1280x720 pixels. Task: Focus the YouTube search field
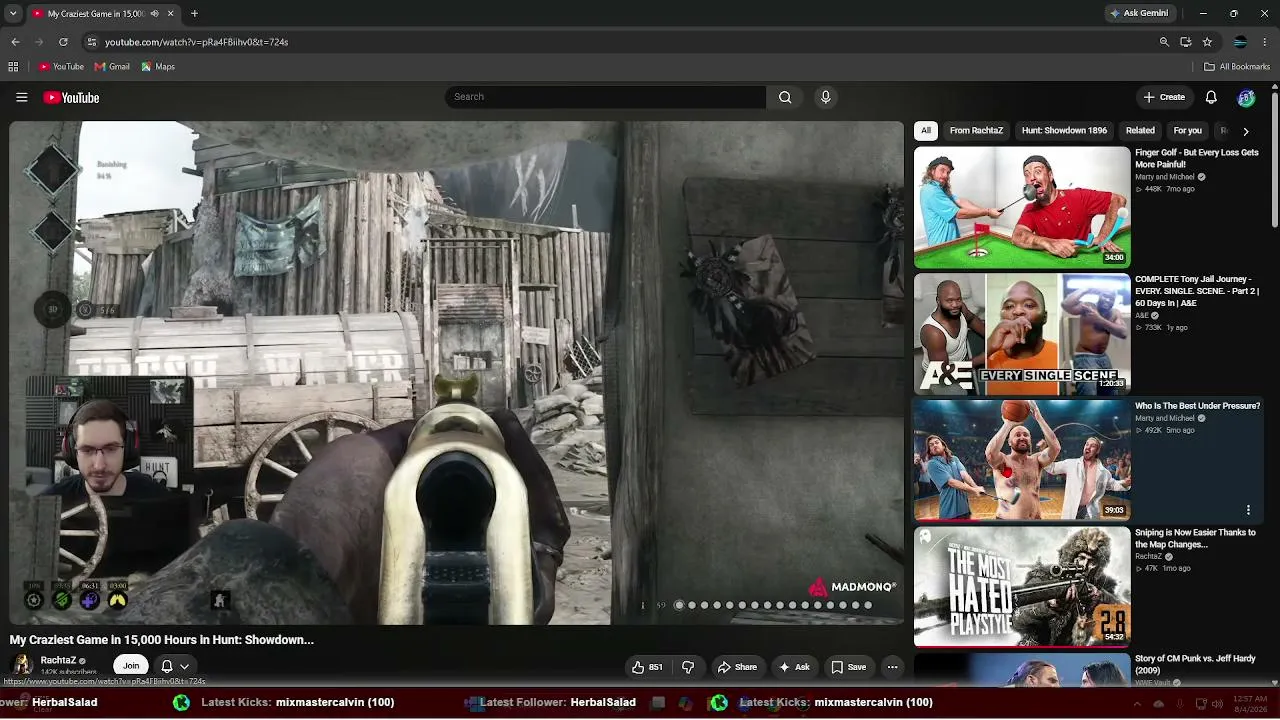point(605,97)
